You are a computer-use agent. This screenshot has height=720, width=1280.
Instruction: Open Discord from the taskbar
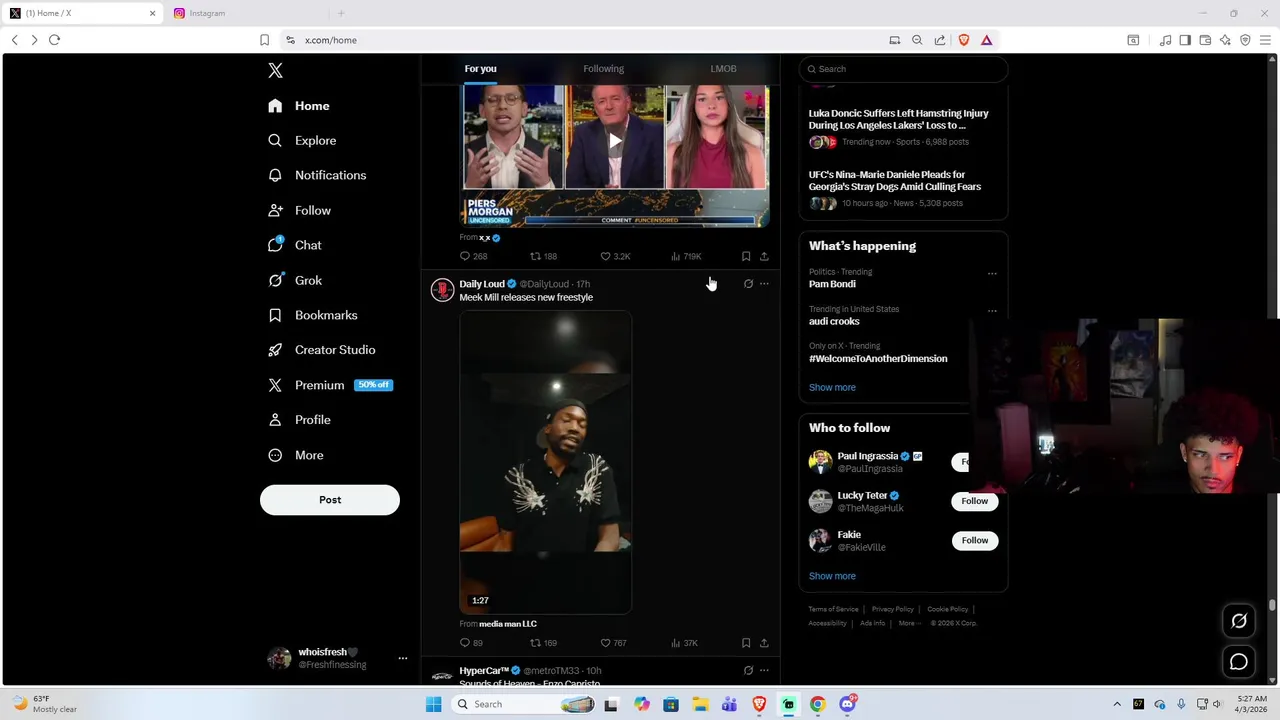pyautogui.click(x=847, y=704)
